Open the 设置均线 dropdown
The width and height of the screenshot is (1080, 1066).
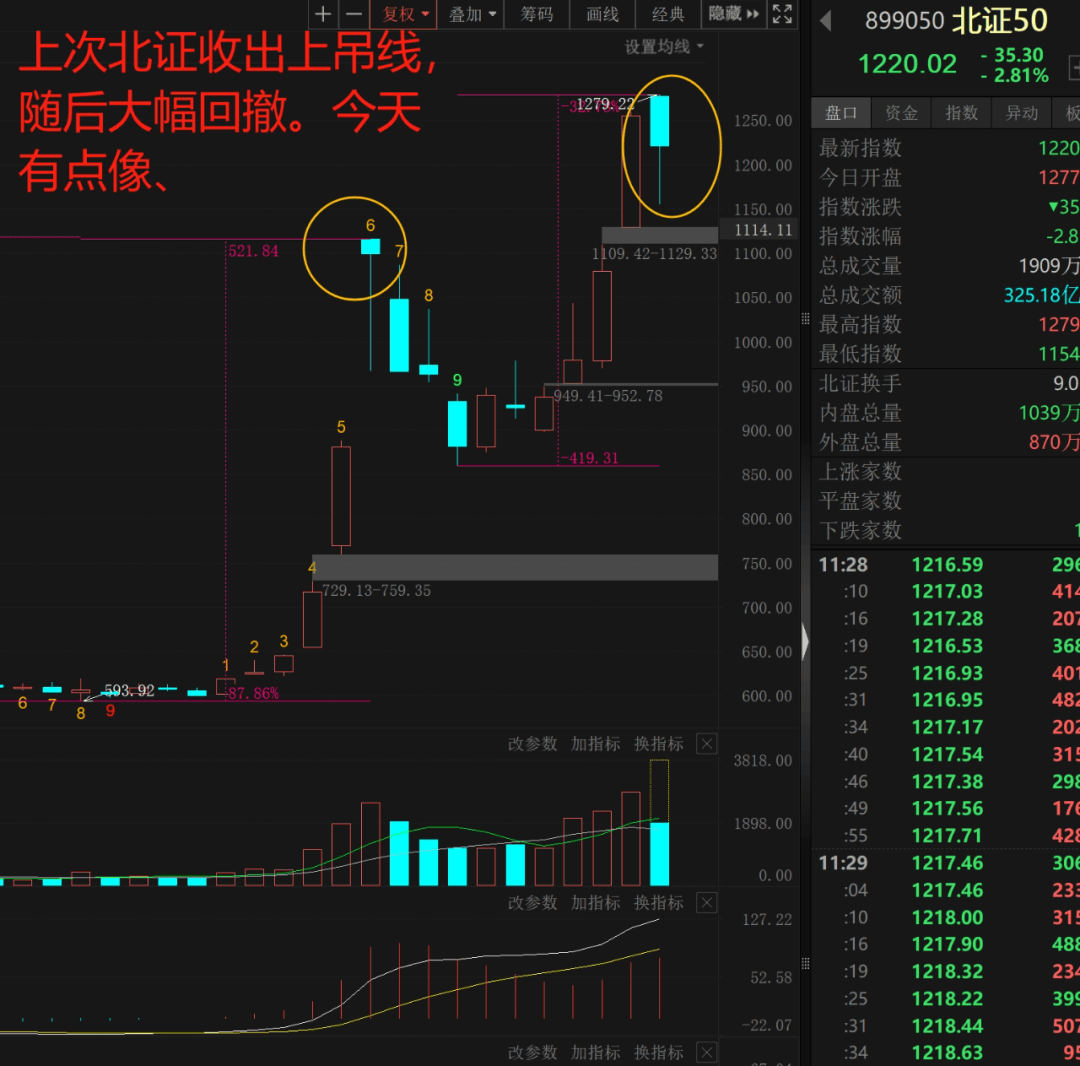(x=664, y=46)
